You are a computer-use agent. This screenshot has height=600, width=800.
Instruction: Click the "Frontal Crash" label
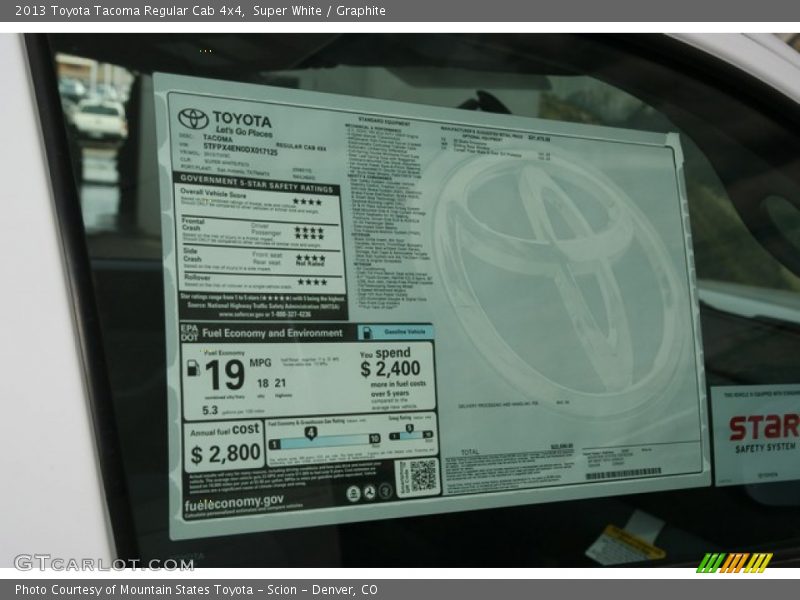(193, 224)
